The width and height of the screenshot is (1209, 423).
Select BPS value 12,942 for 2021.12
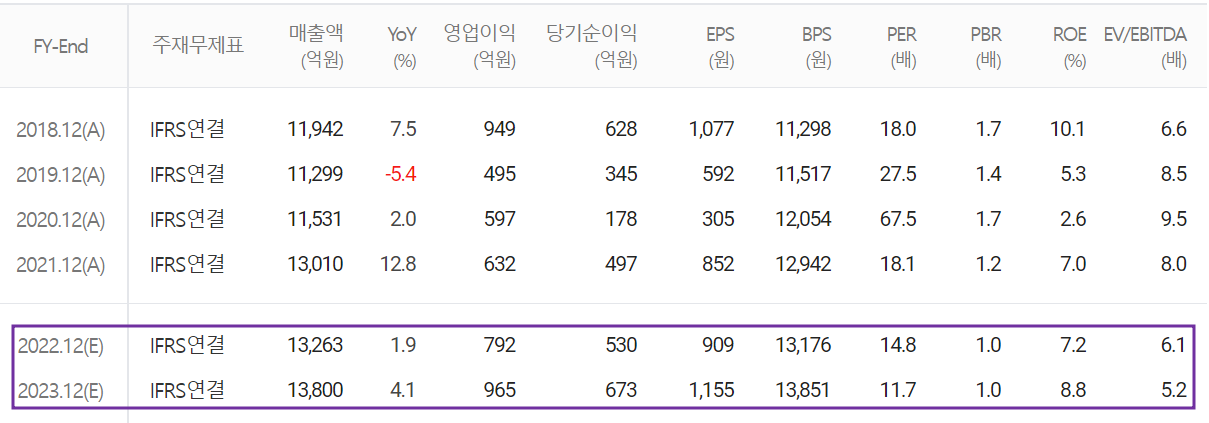click(803, 264)
